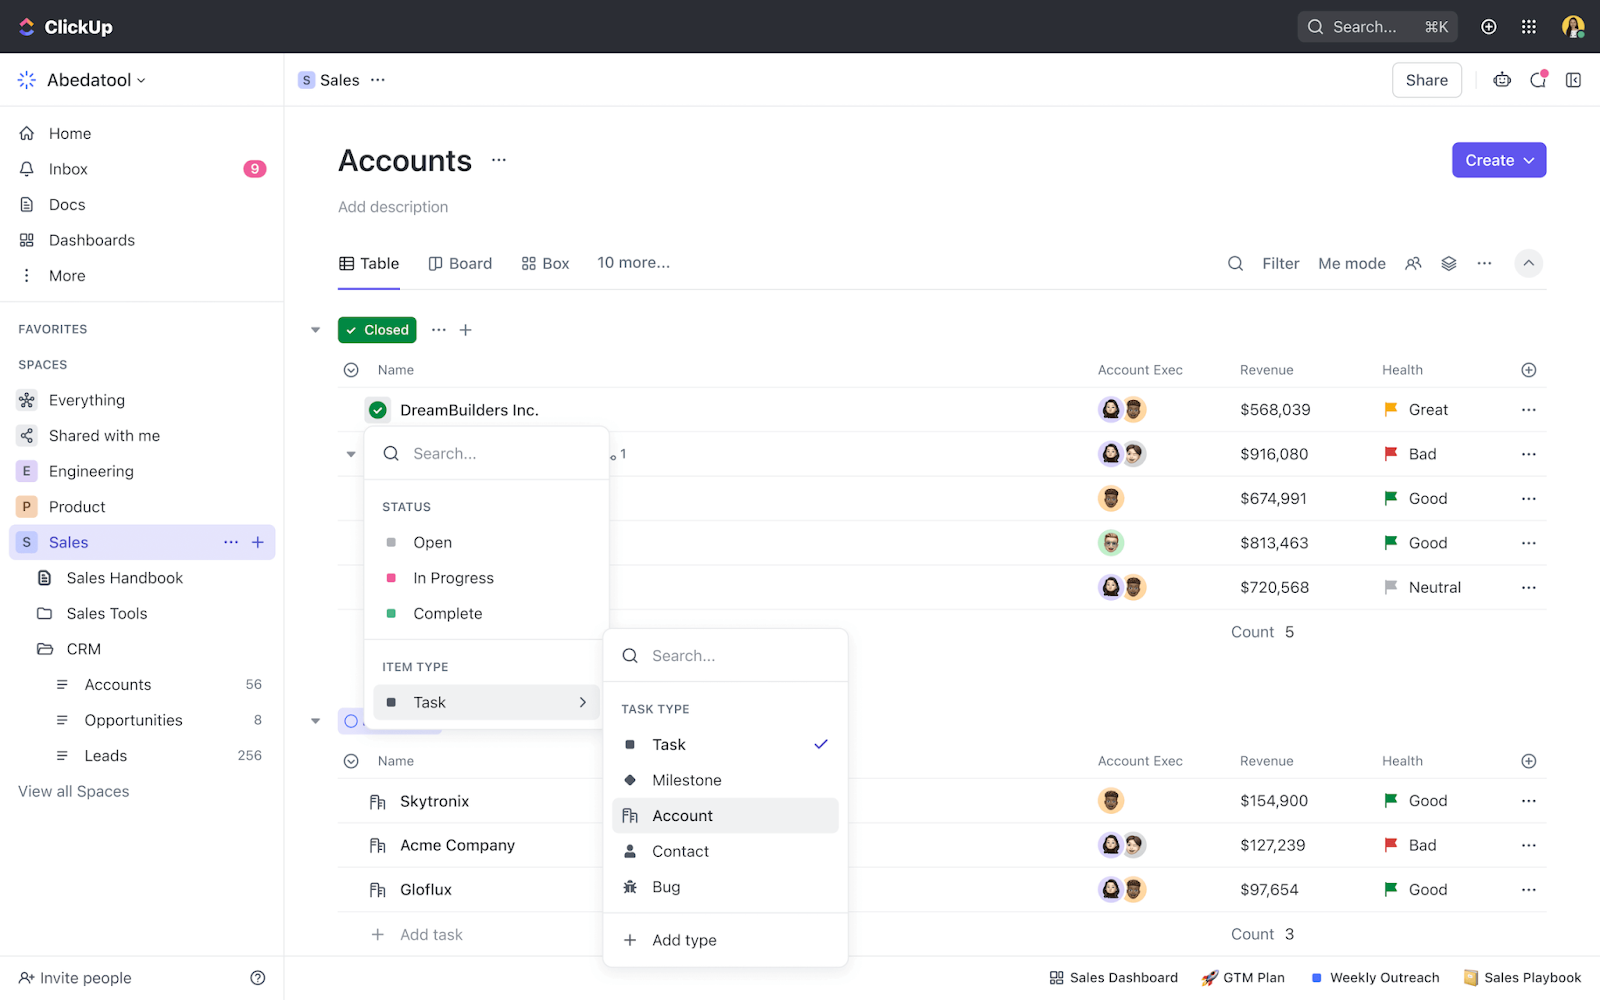This screenshot has width=1600, height=1000.
Task: Open the app grid icon in the top bar
Action: pyautogui.click(x=1529, y=27)
